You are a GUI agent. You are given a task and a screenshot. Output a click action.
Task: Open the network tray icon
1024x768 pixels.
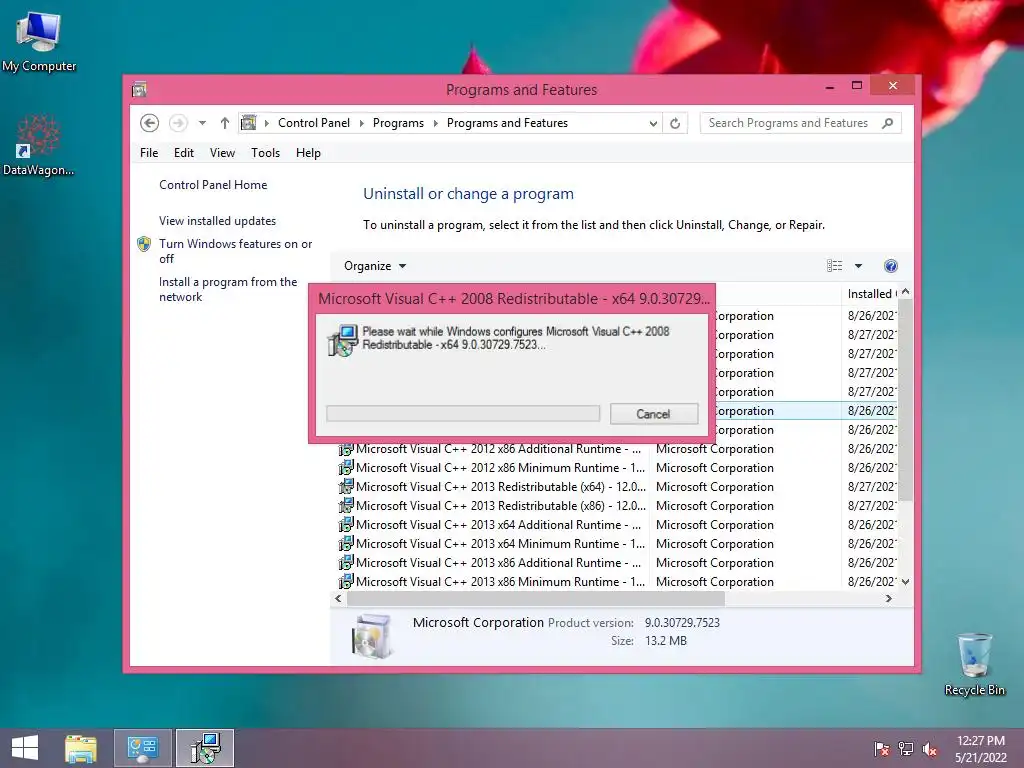(x=906, y=749)
